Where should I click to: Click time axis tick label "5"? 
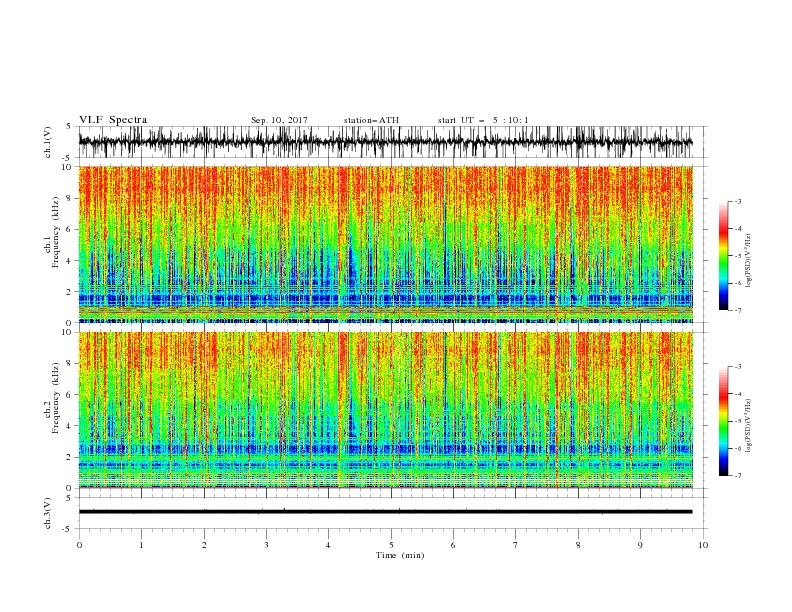point(391,545)
